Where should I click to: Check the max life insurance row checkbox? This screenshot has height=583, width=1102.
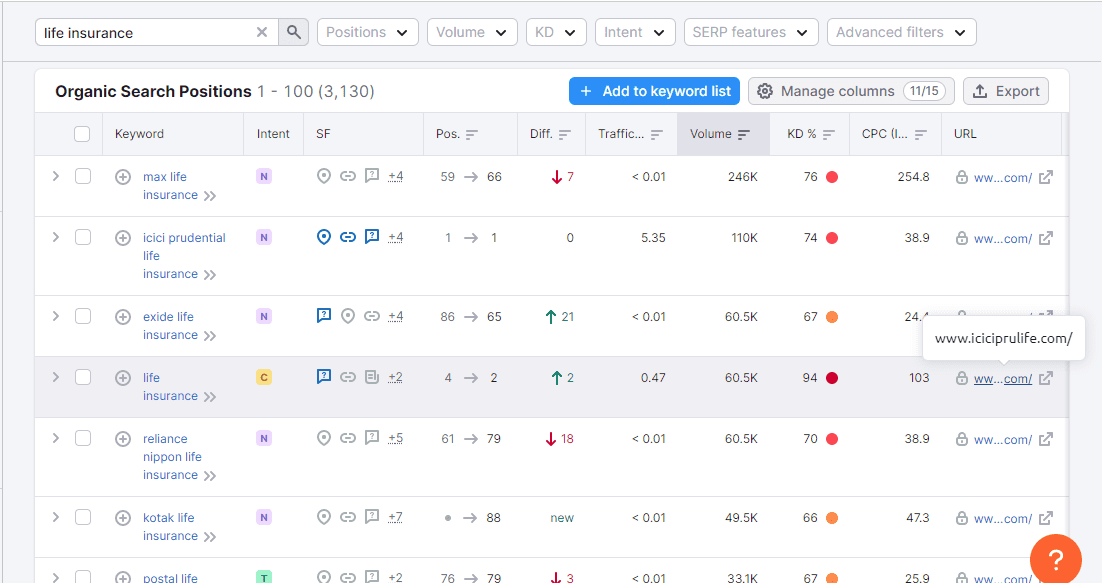click(83, 176)
